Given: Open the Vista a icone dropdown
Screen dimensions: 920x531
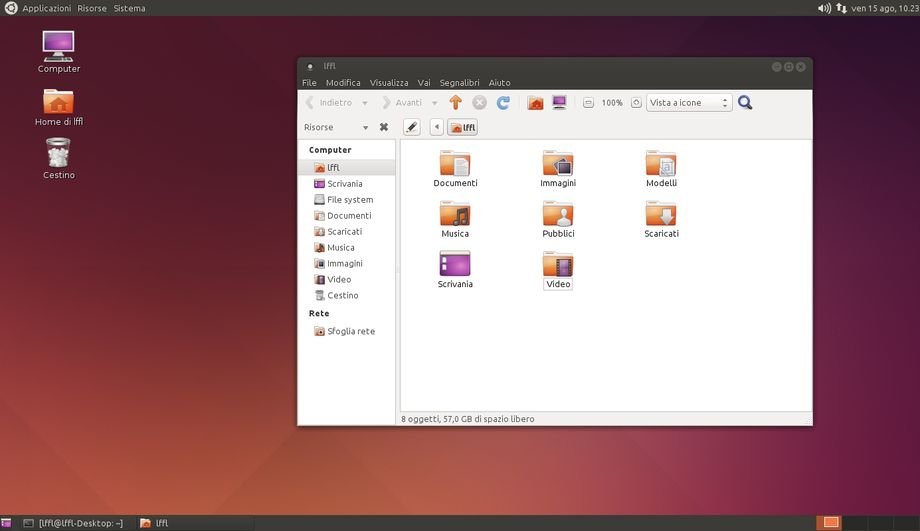Looking at the screenshot, I should click(689, 103).
